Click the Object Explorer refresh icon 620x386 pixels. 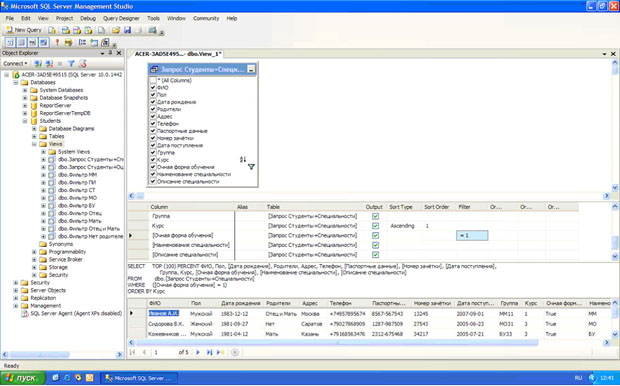pos(82,63)
